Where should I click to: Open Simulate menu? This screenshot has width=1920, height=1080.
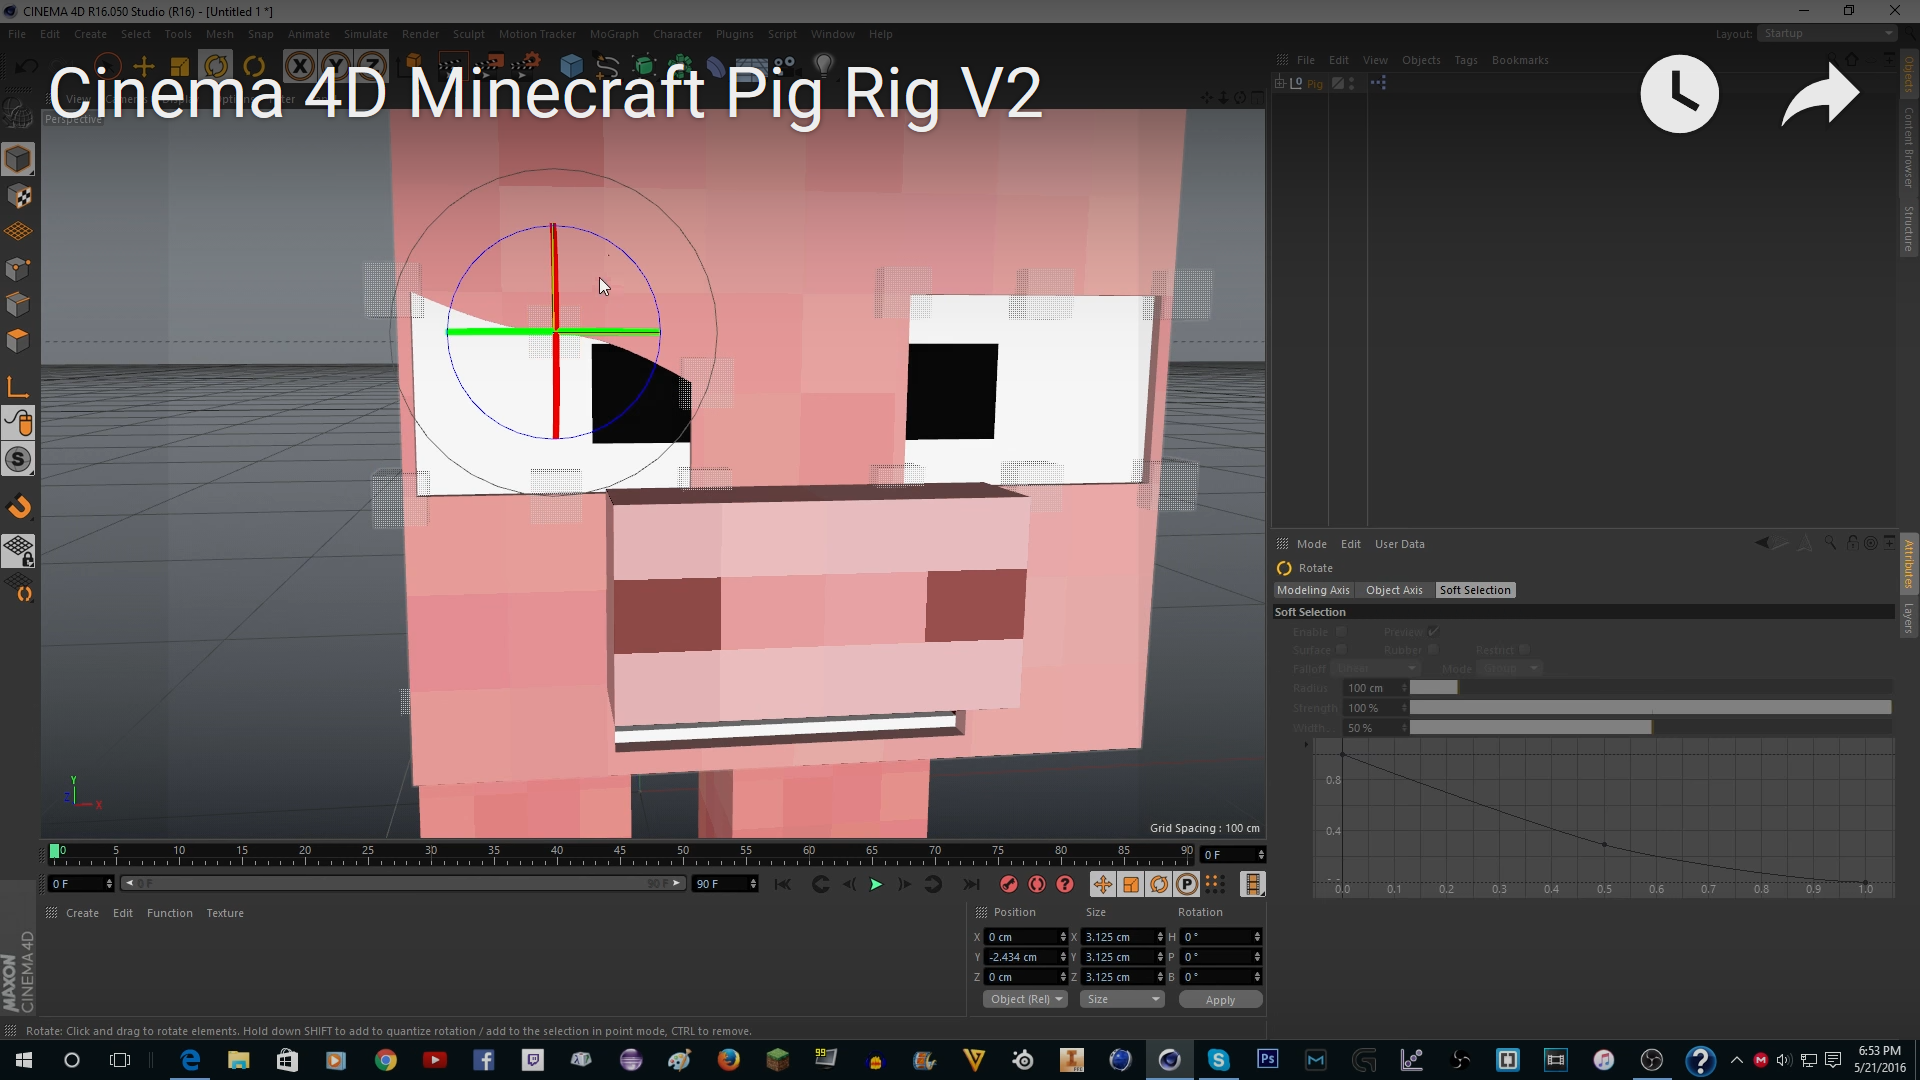(365, 34)
